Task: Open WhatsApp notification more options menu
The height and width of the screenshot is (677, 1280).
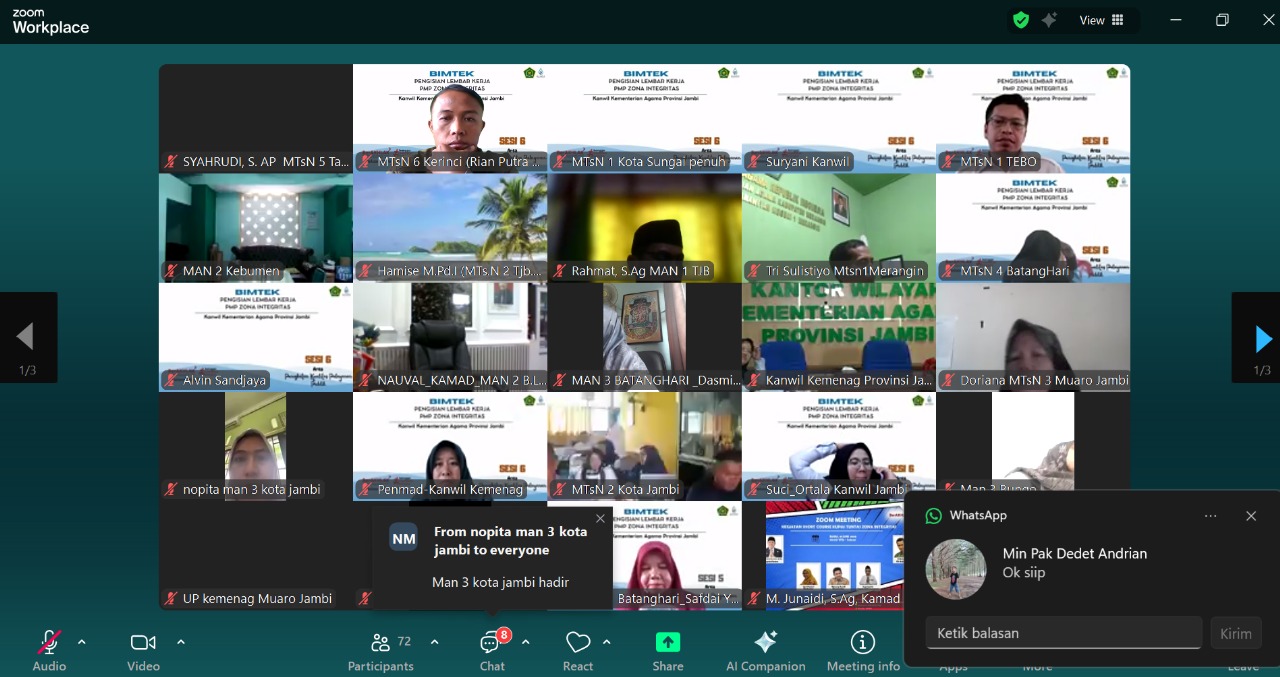Action: pyautogui.click(x=1211, y=516)
